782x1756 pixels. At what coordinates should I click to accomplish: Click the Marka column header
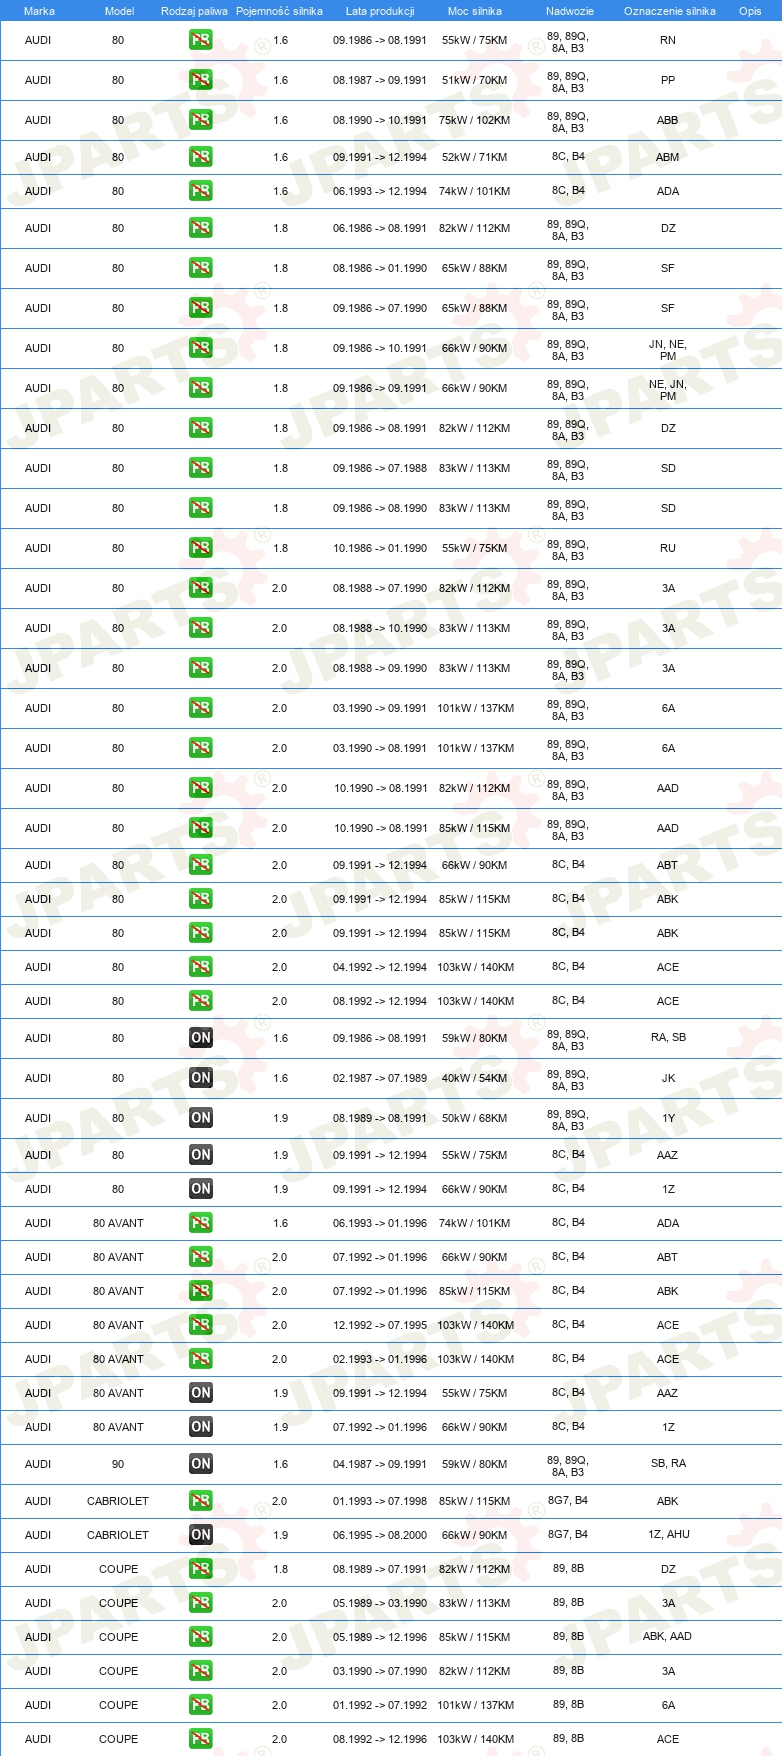[39, 11]
